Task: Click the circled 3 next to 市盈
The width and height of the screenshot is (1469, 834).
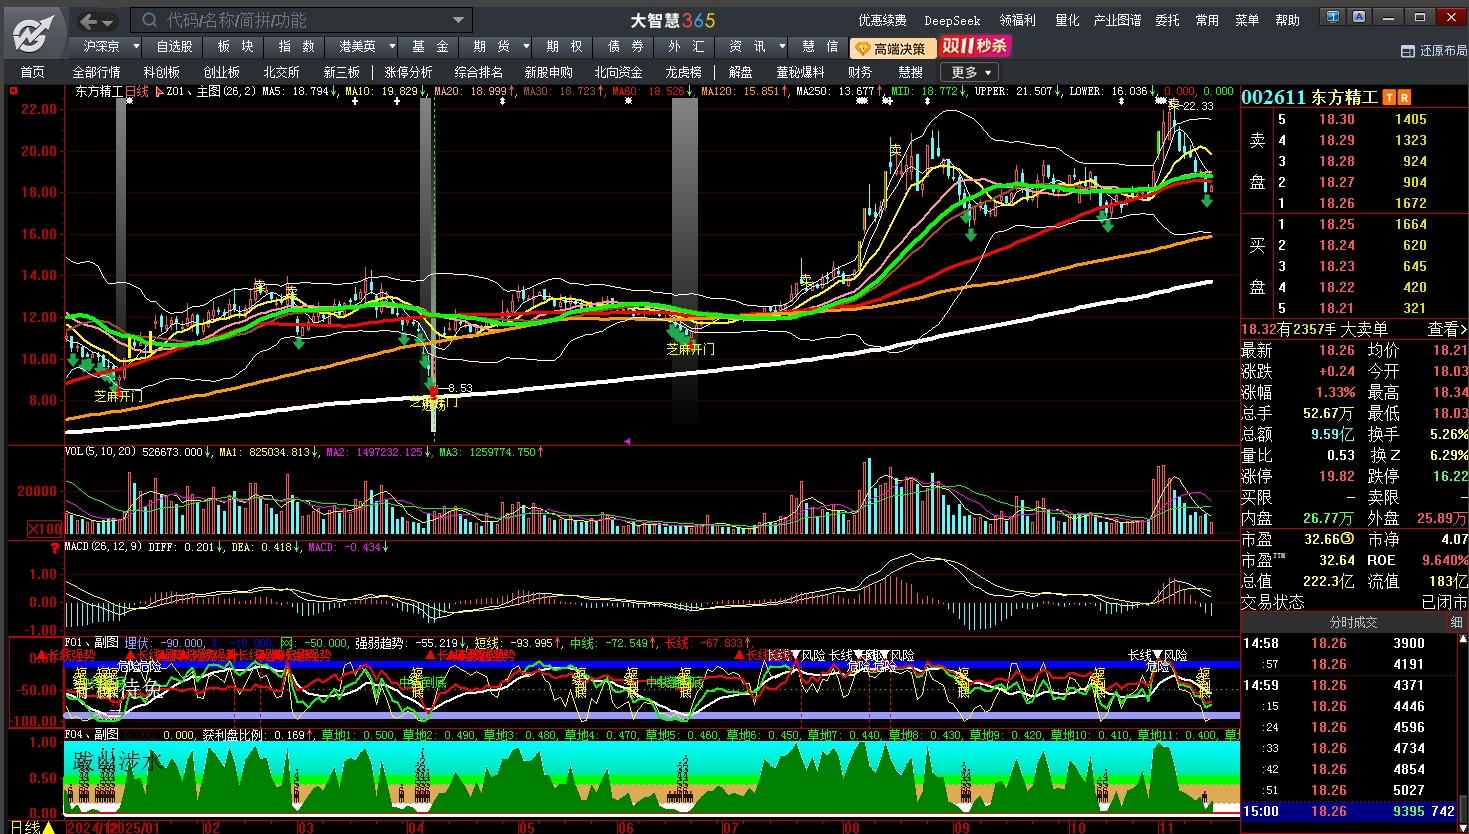Action: click(1347, 539)
